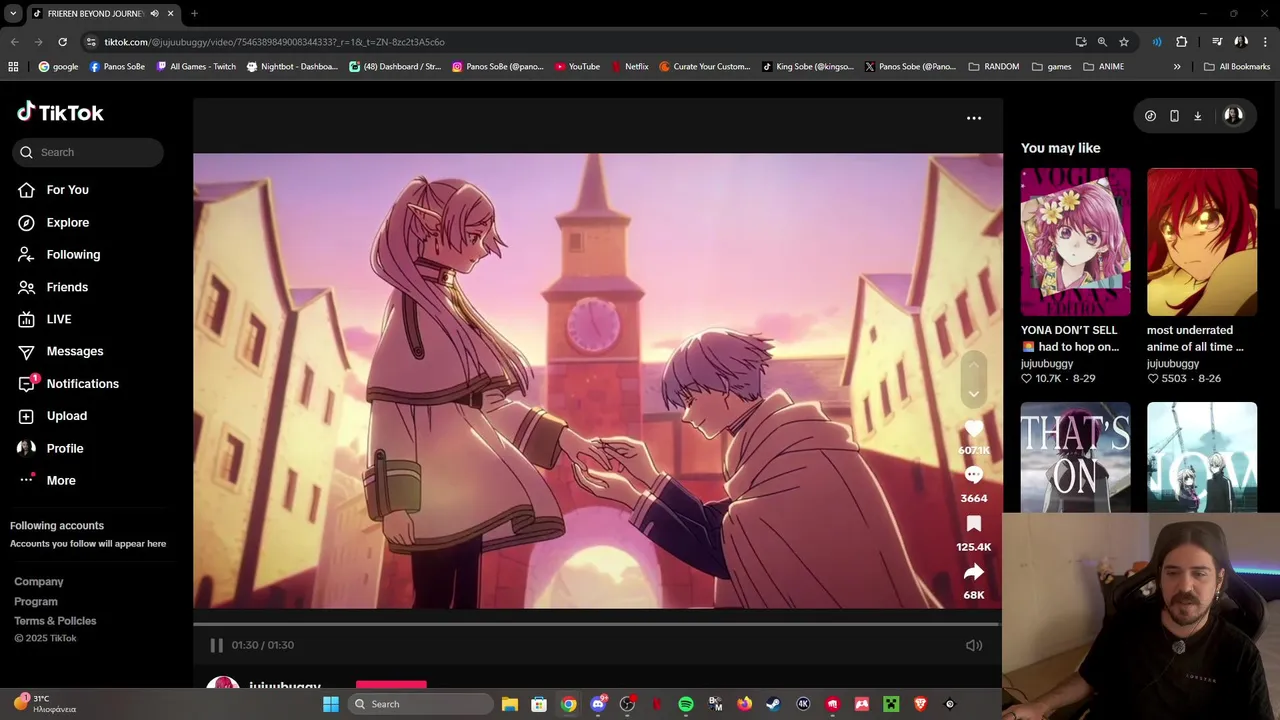Open the browser zoom magnifier icon
The width and height of the screenshot is (1280, 720).
click(x=1102, y=42)
